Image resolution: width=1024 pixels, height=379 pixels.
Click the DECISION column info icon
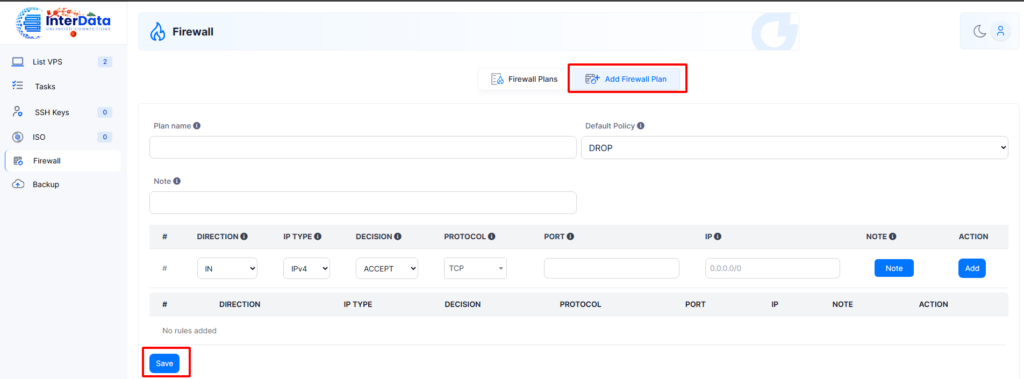point(398,237)
